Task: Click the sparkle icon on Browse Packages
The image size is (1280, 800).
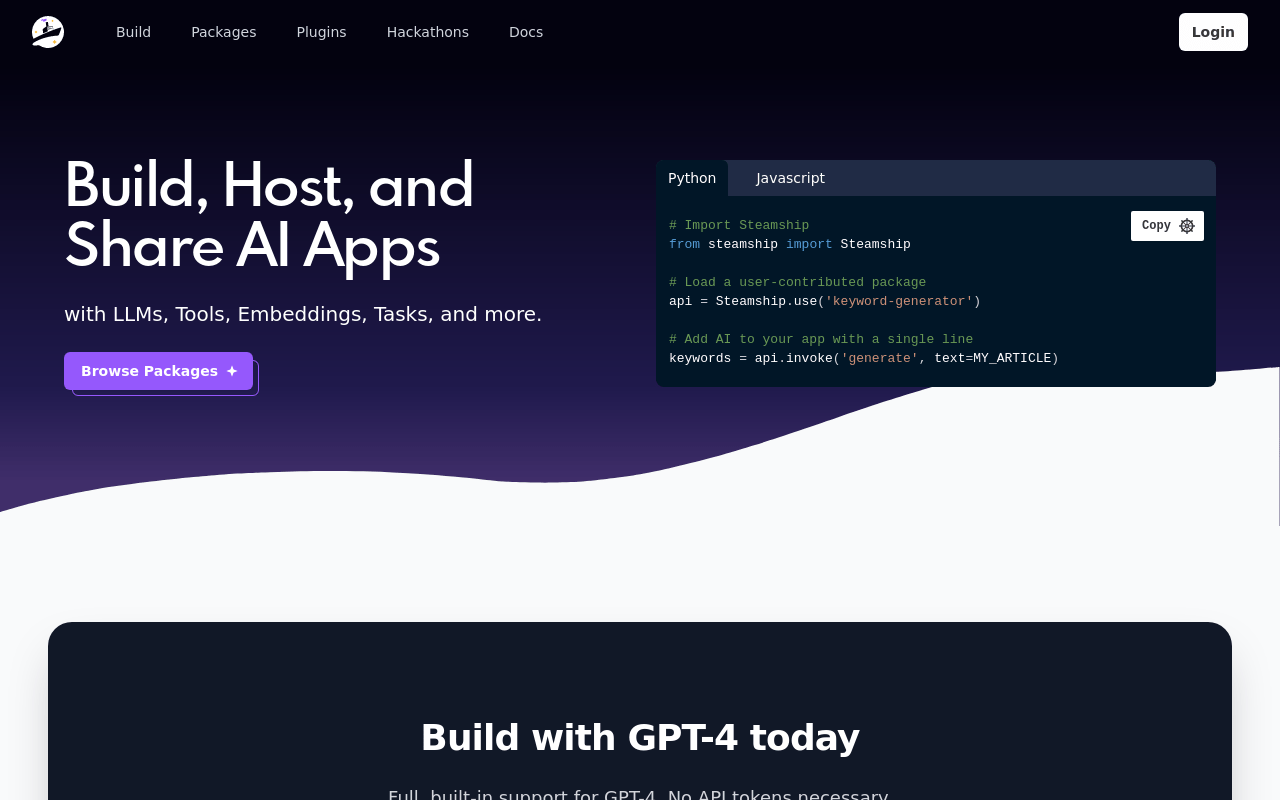Action: pyautogui.click(x=232, y=371)
